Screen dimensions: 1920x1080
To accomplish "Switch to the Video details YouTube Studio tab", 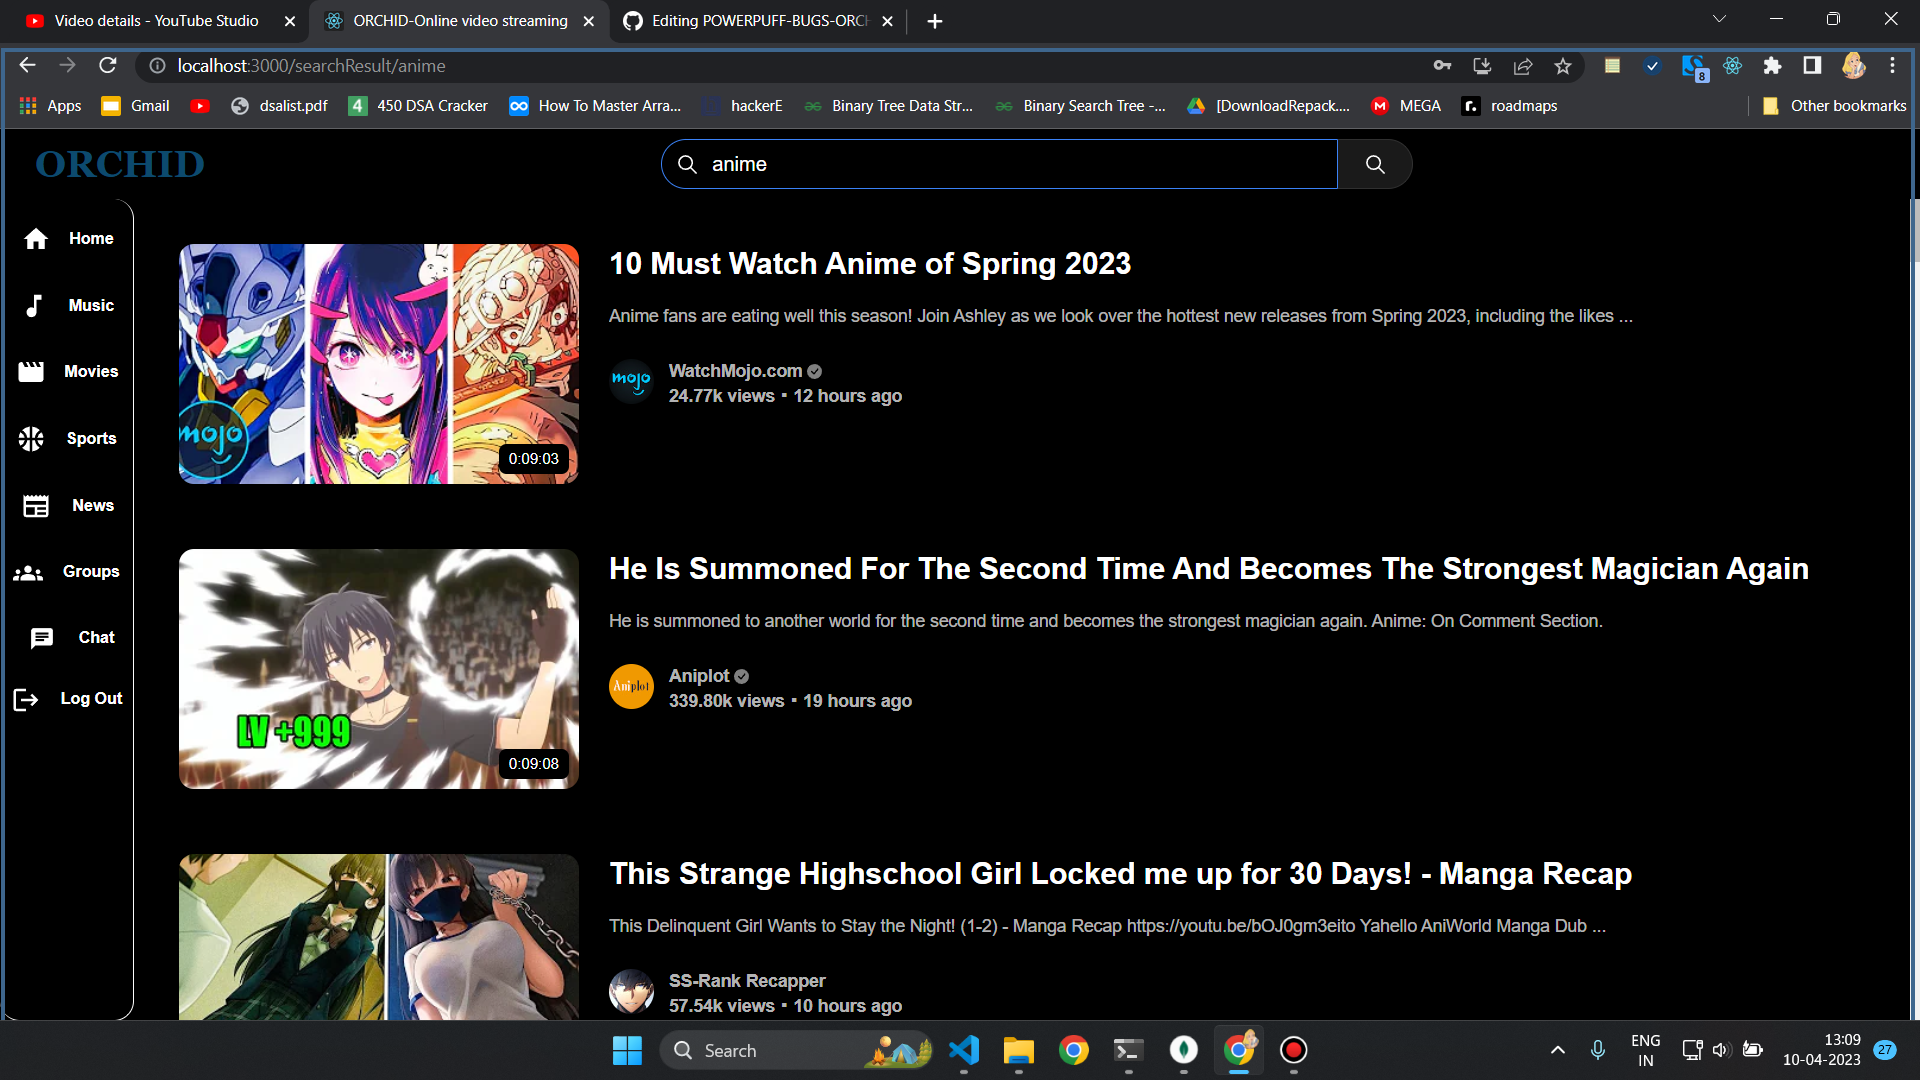I will click(x=155, y=20).
